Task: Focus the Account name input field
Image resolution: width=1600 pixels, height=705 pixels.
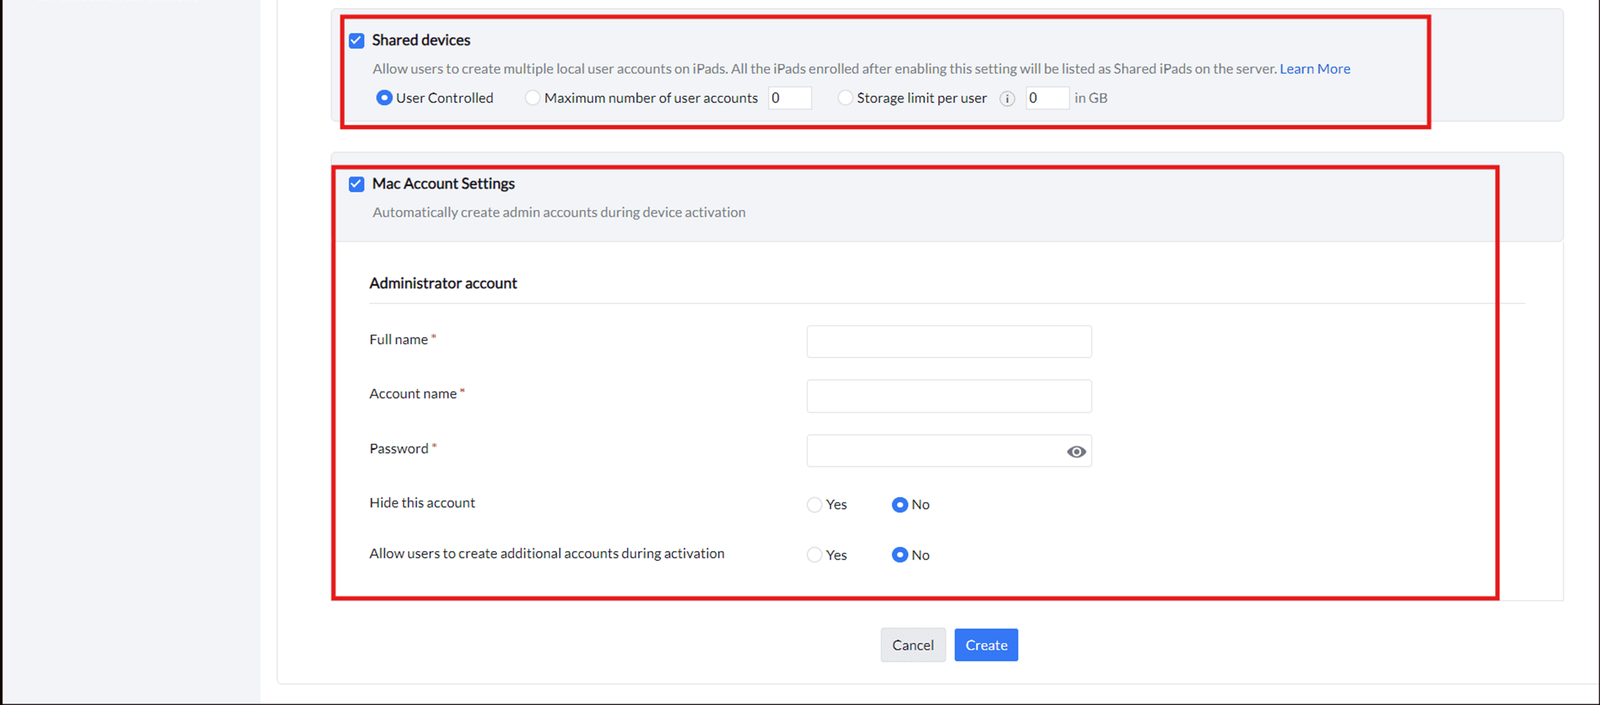Action: pos(949,396)
